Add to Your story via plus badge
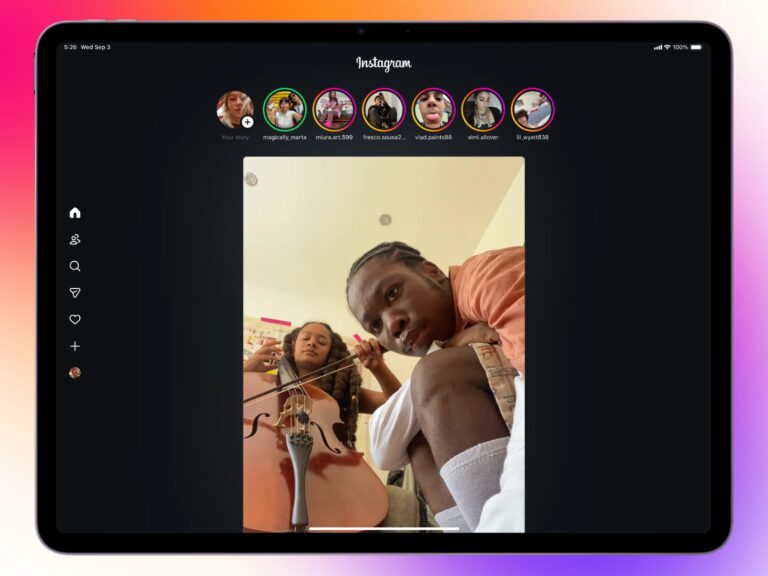The image size is (768, 576). tap(248, 122)
